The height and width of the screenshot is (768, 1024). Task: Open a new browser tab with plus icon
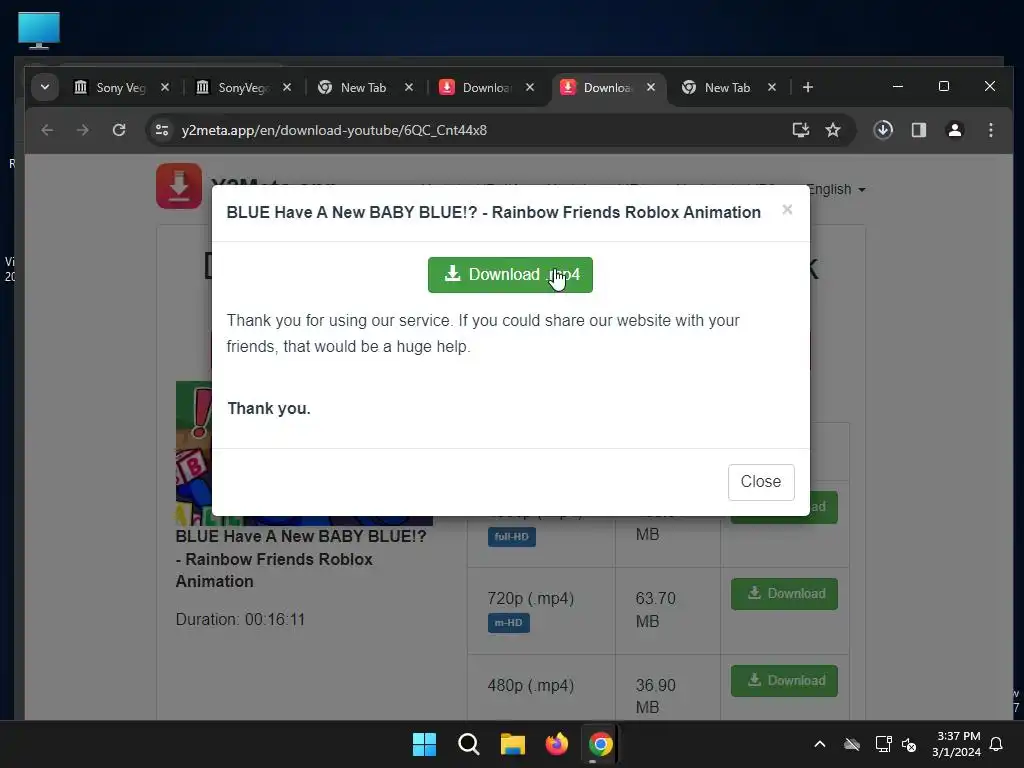(x=808, y=87)
